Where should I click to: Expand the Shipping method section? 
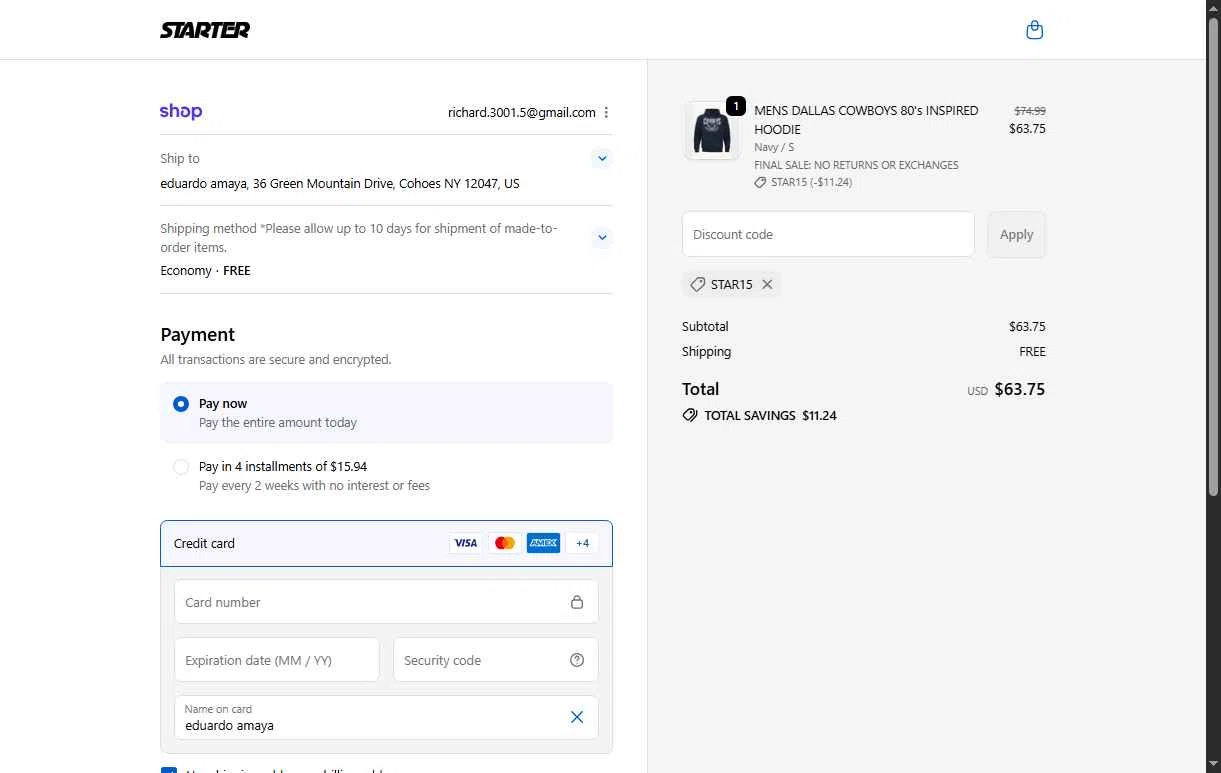click(x=601, y=237)
